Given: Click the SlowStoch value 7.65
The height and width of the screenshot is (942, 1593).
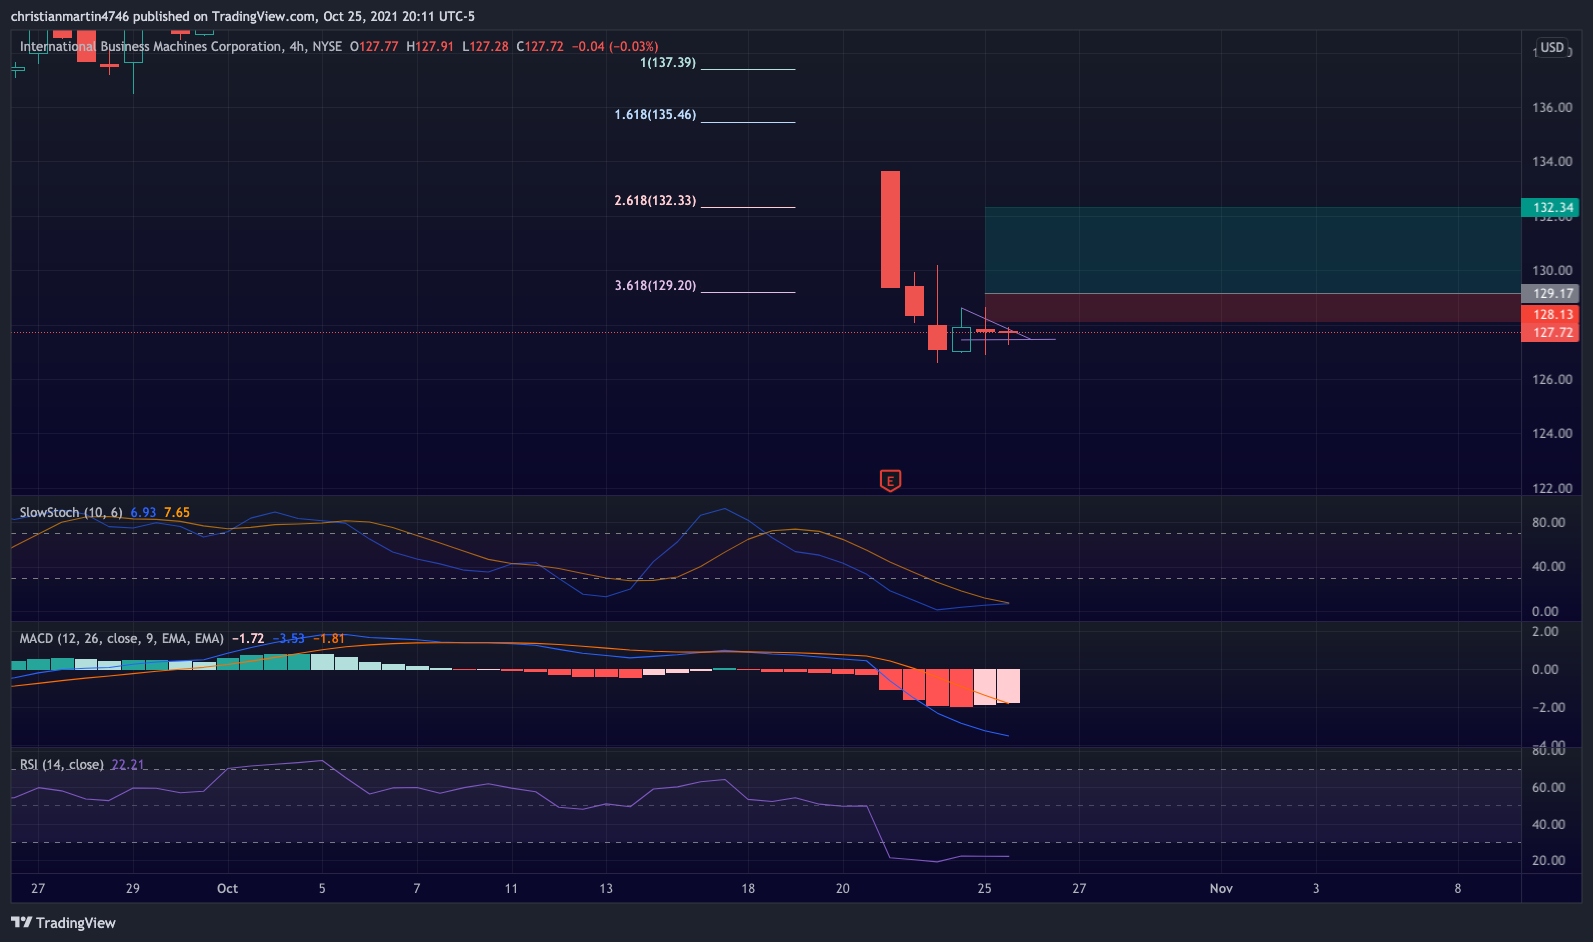Looking at the screenshot, I should (177, 512).
